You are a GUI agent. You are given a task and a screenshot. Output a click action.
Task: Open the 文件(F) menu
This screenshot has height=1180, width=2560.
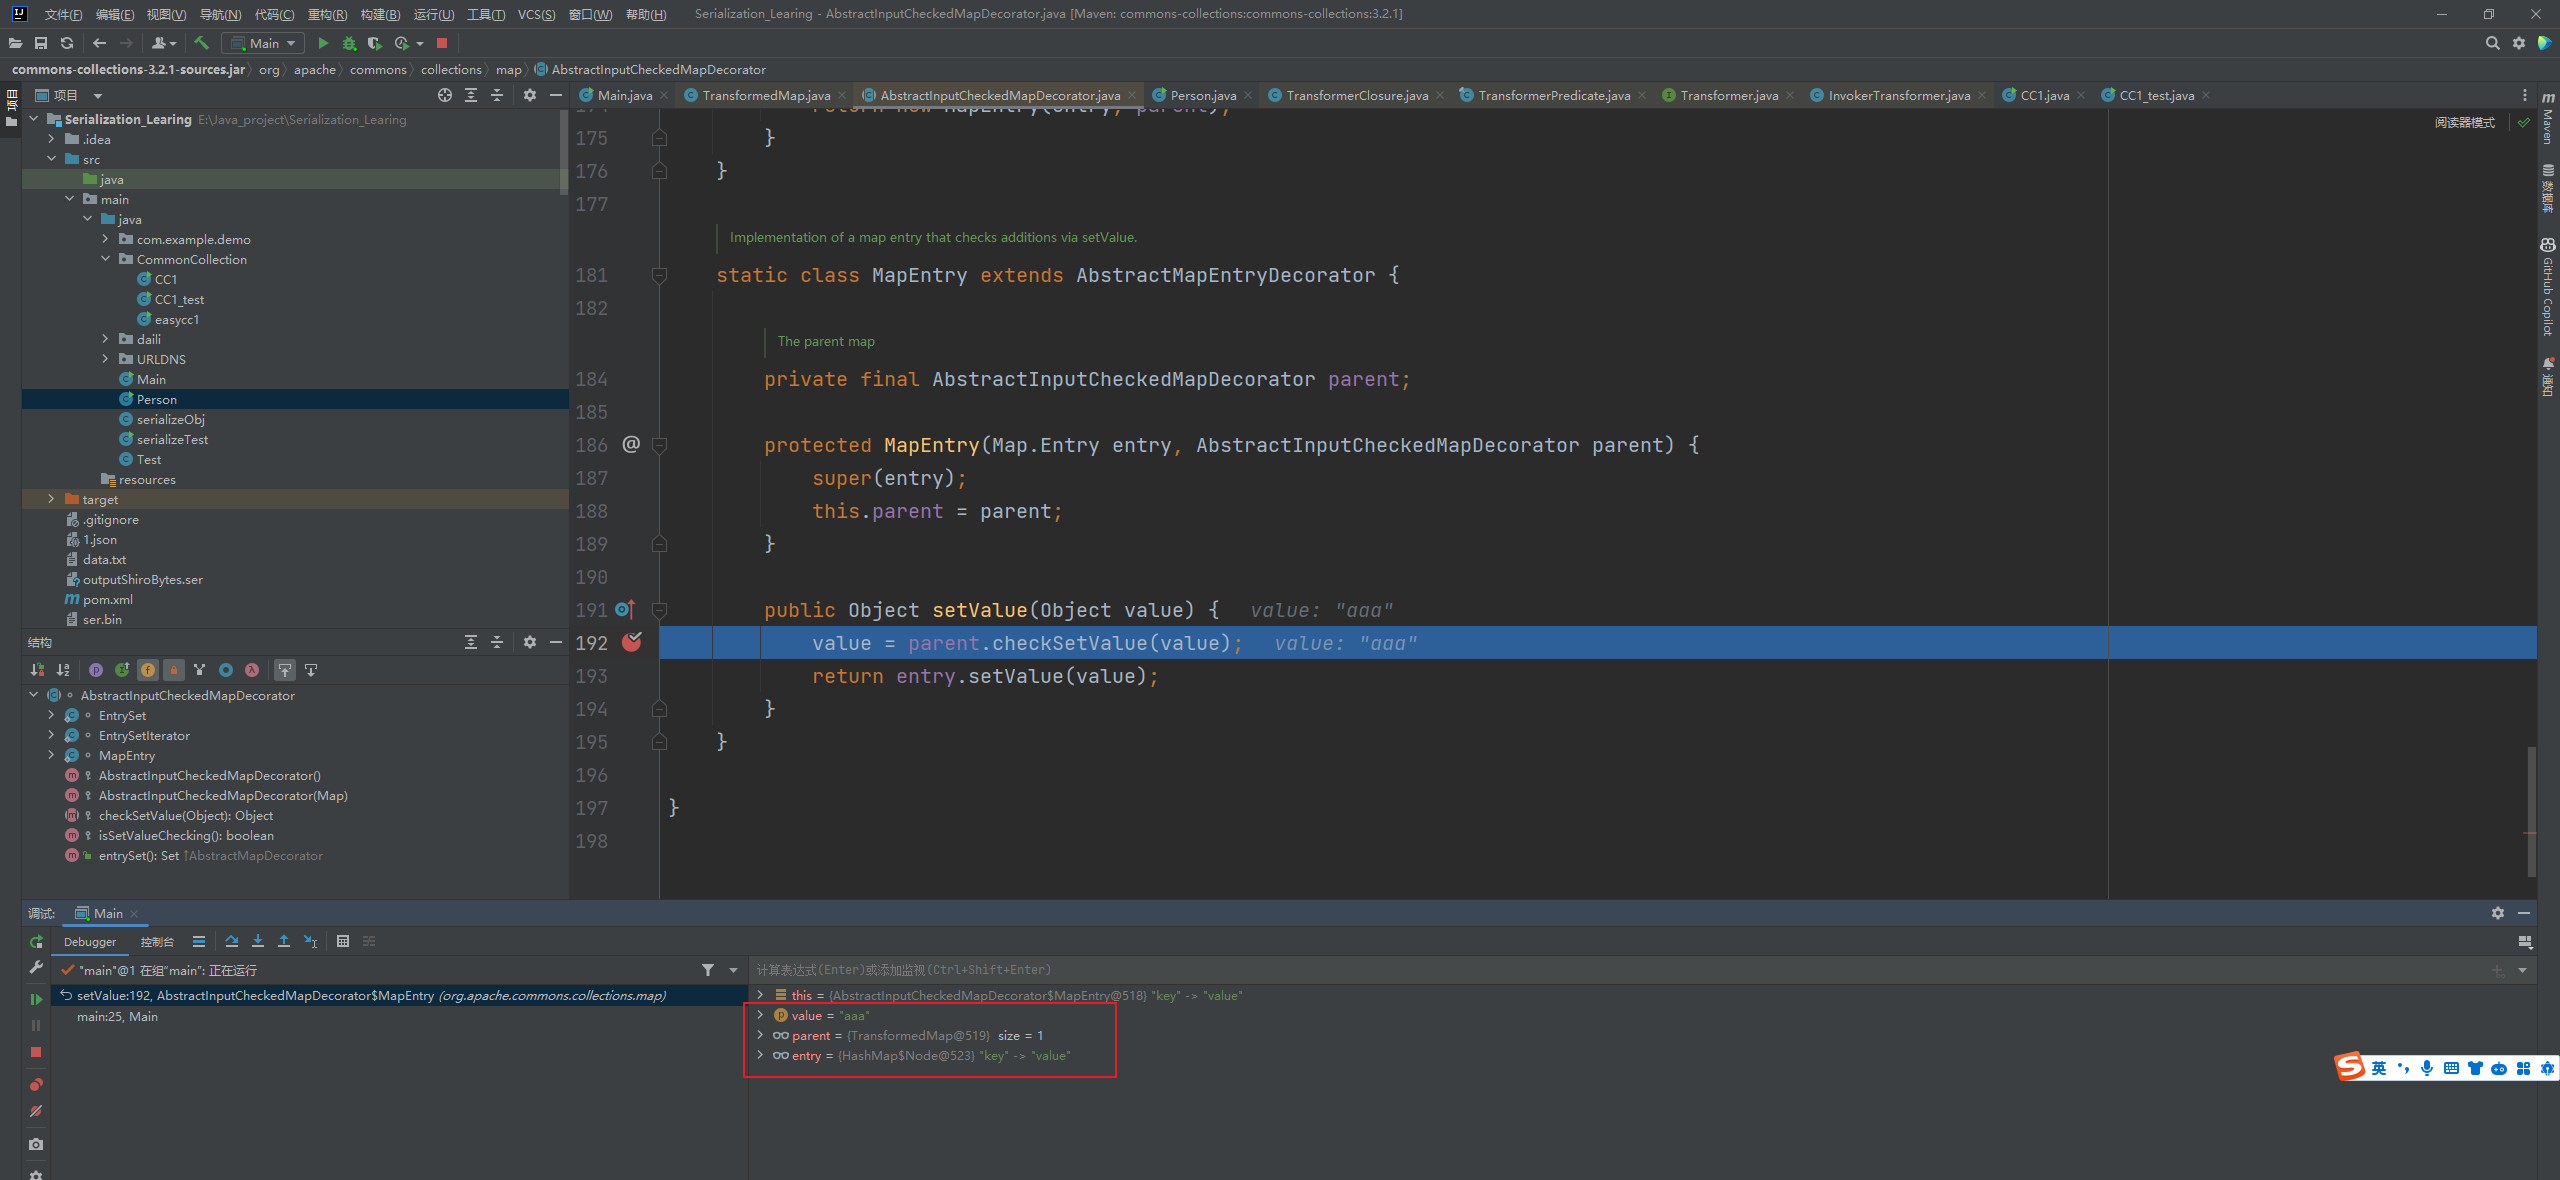(x=63, y=14)
